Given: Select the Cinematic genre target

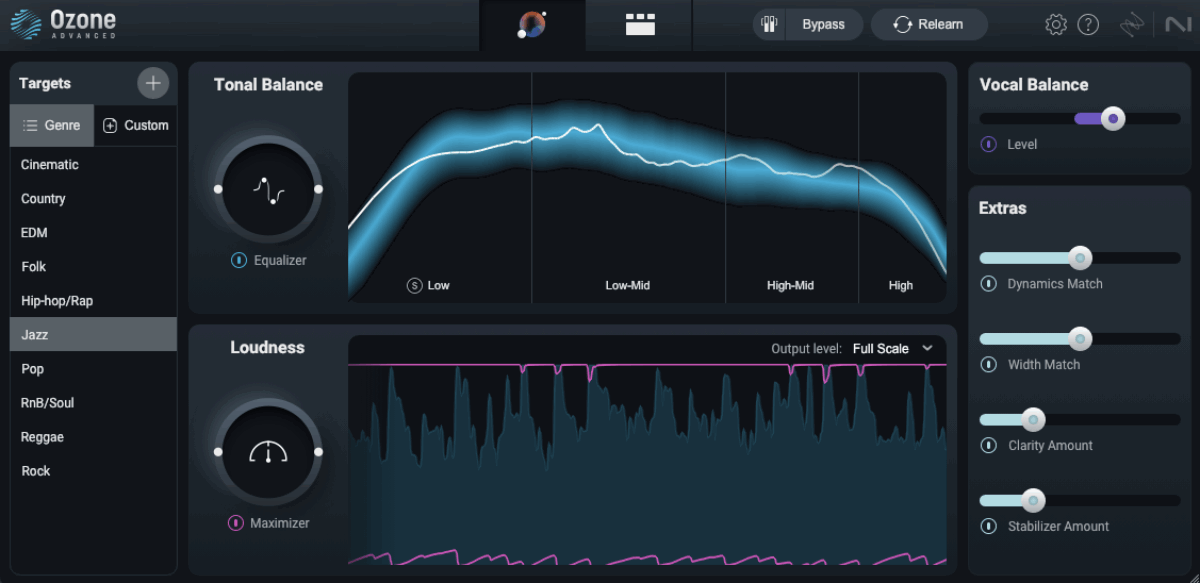Looking at the screenshot, I should [94, 165].
